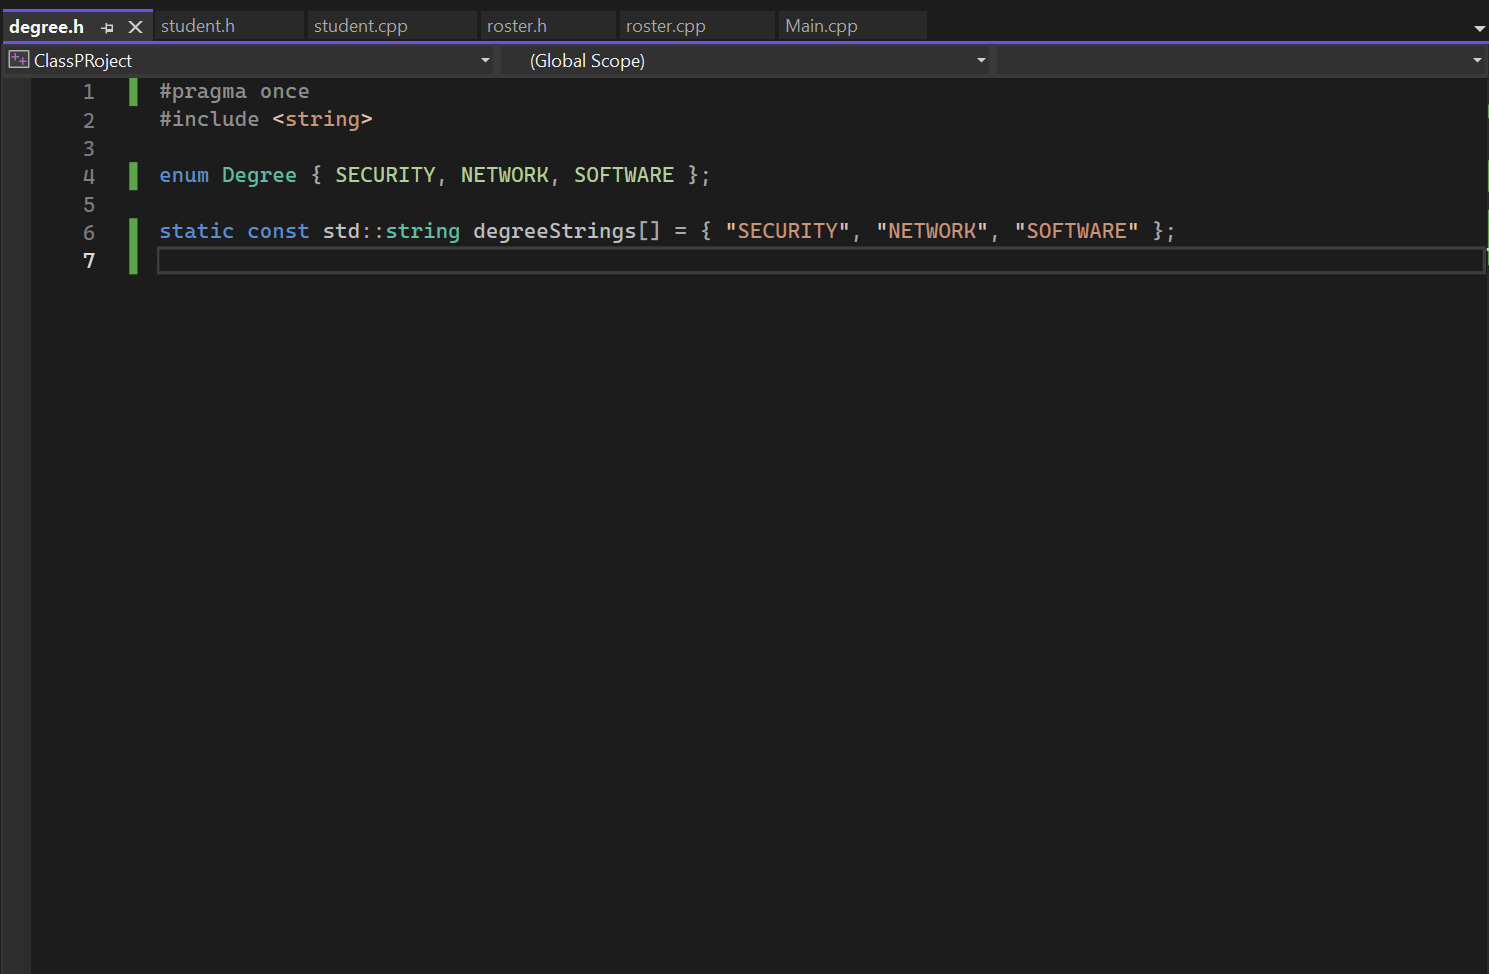Click the dropdown arrow on the Global Scope box
This screenshot has width=1489, height=974.
[981, 60]
